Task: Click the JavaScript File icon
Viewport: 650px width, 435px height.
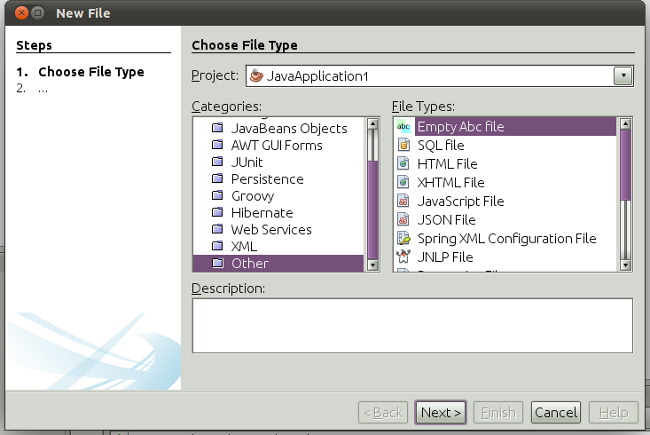Action: (x=404, y=201)
